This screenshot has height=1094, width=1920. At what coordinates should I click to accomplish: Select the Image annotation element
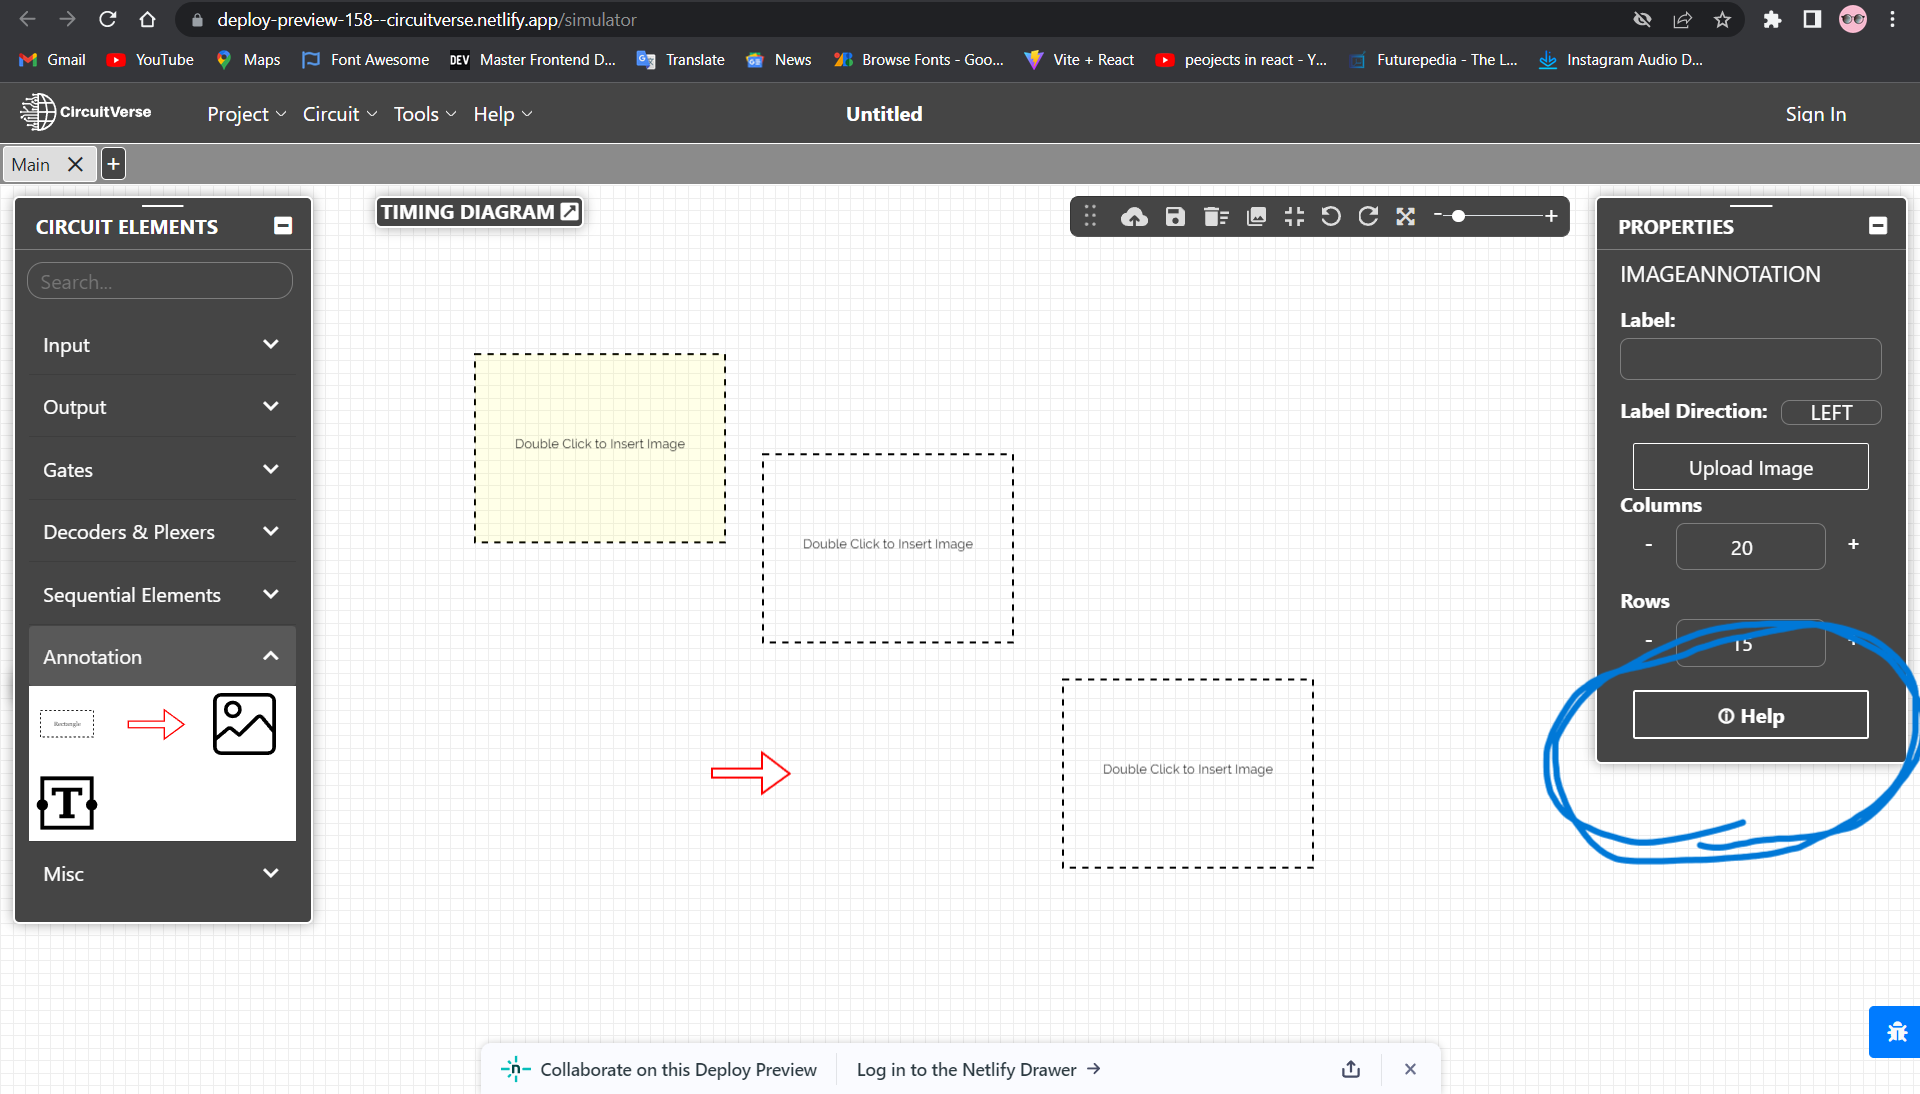(244, 724)
